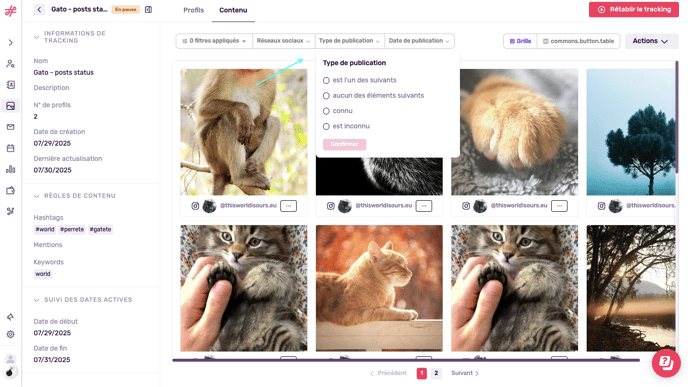
Task: Go to the Suivant page
Action: pos(465,373)
